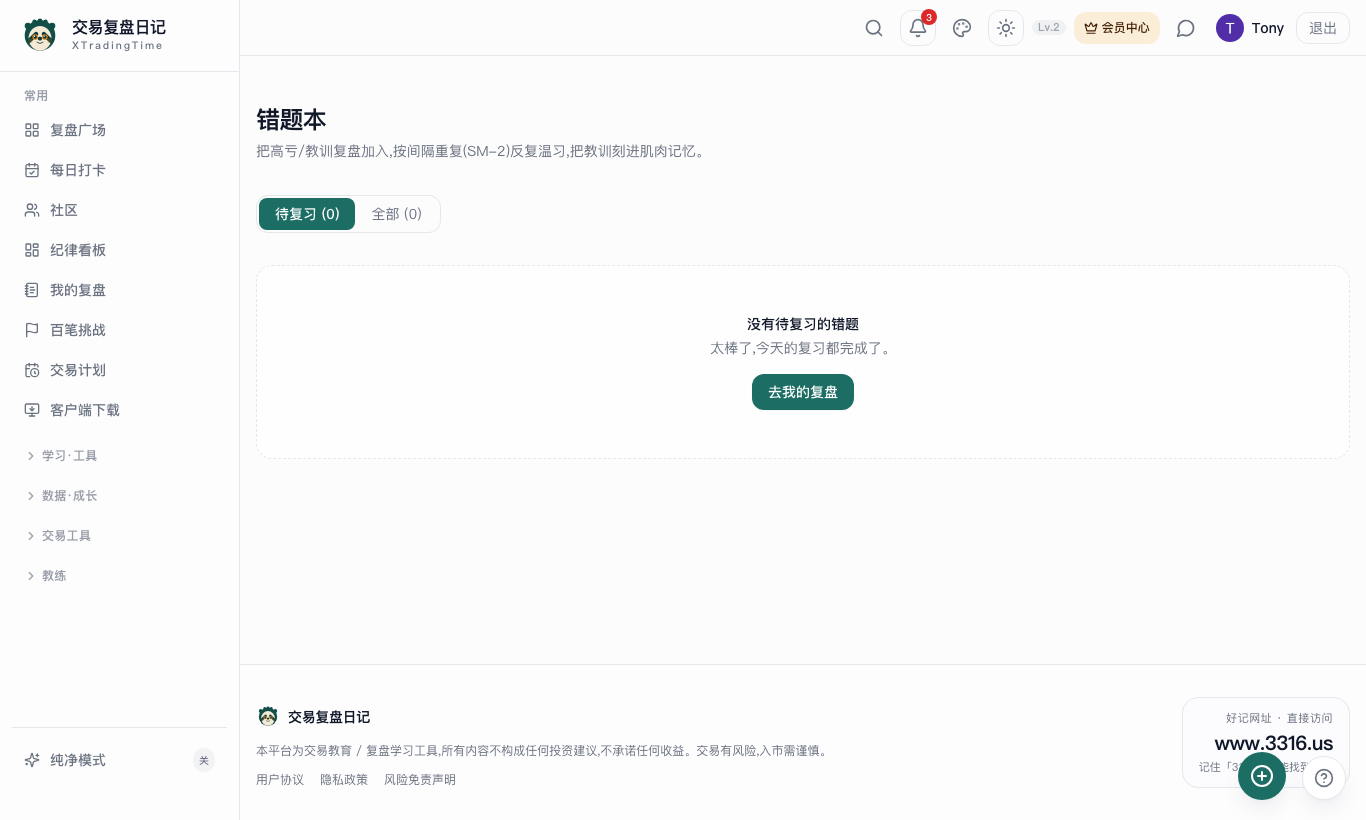1366x820 pixels.
Task: Click 没有待复习的错题 empty-state heading
Action: click(x=803, y=324)
